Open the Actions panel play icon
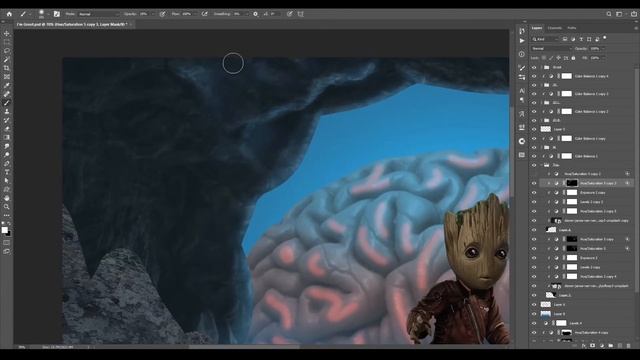This screenshot has height=360, width=640. point(522,41)
